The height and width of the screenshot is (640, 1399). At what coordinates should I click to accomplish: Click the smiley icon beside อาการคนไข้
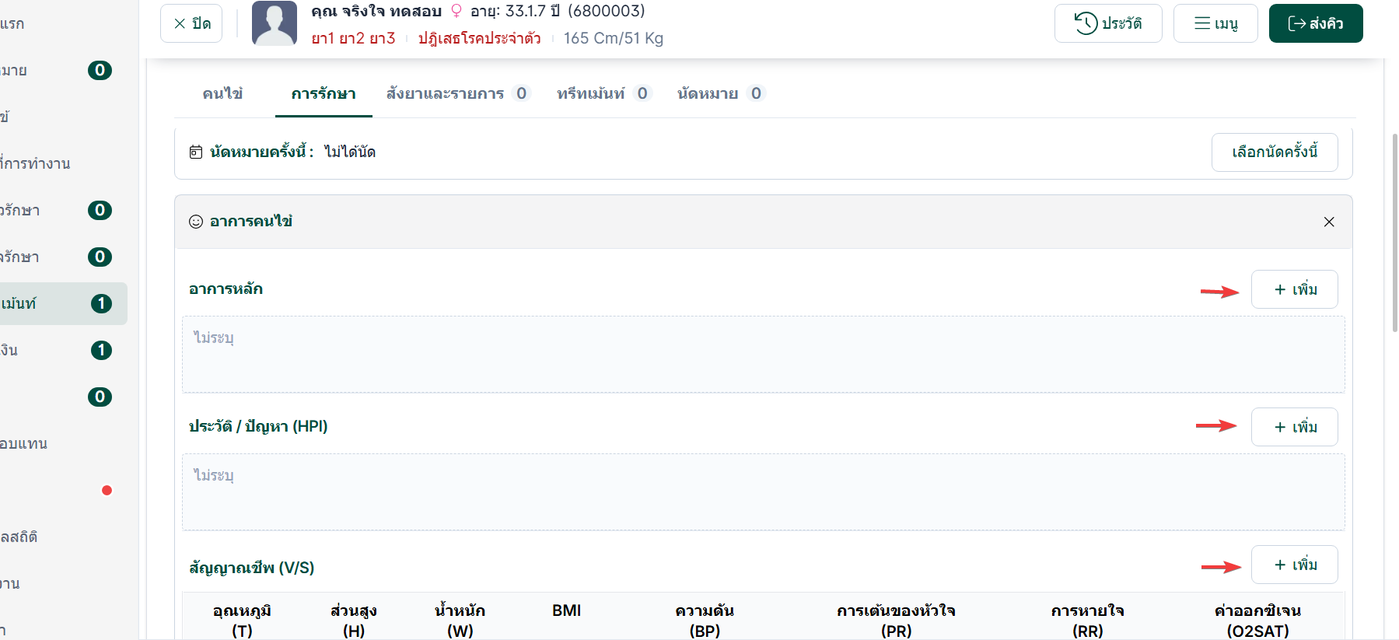[x=196, y=221]
